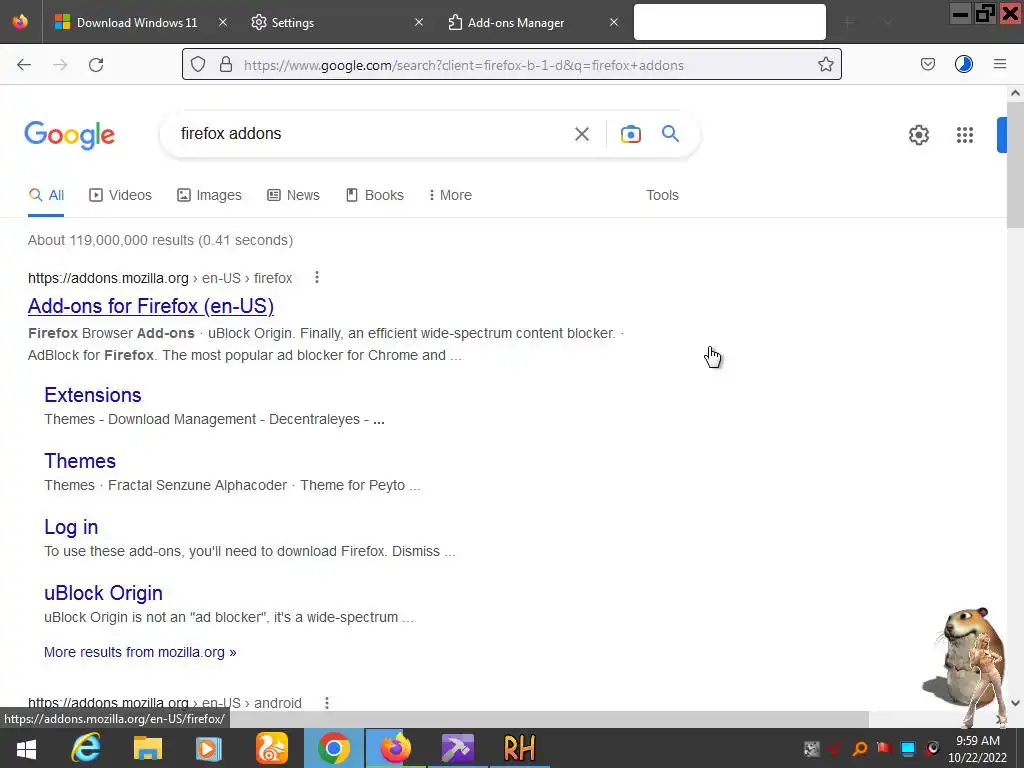
Task: Open options for first addons.mozilla.org result
Action: [x=317, y=278]
